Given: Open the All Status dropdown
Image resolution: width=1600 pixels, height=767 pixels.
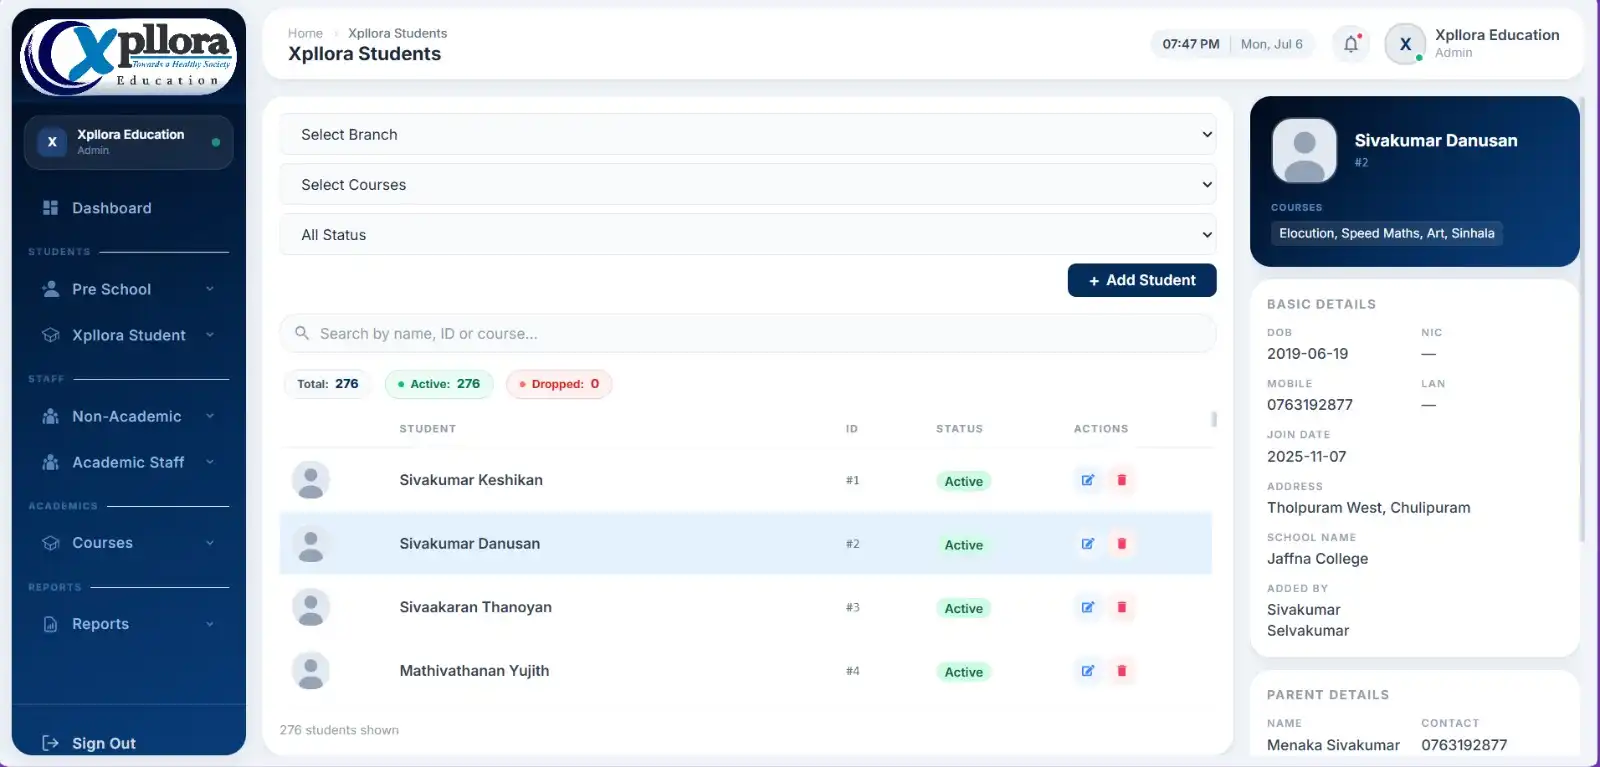Looking at the screenshot, I should 748,234.
